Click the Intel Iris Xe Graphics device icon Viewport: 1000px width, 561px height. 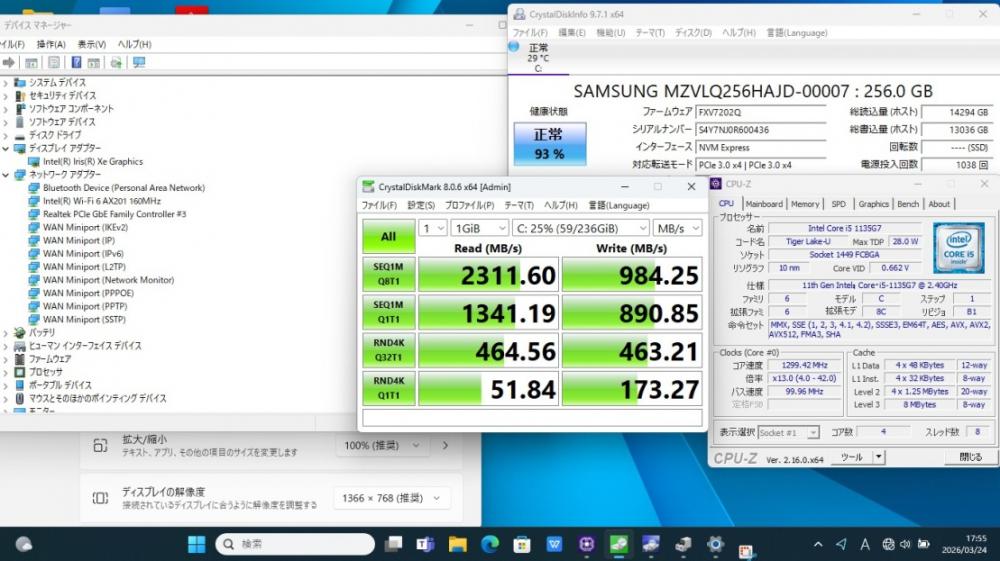34,161
